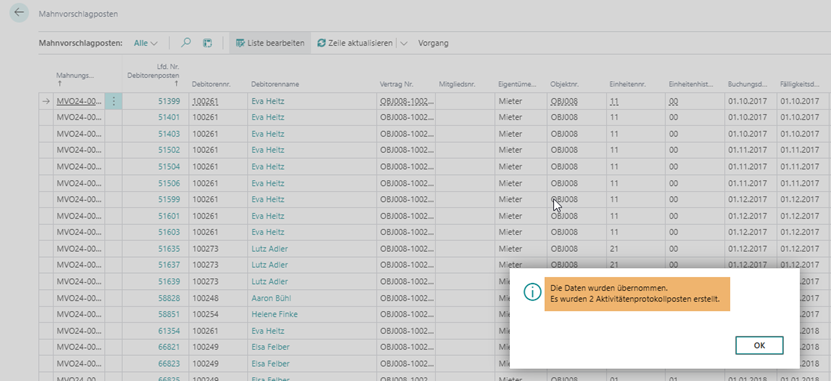This screenshot has width=831, height=381.
Task: Expand the chevron next to Zeile aktualisieren
Action: tap(403, 43)
